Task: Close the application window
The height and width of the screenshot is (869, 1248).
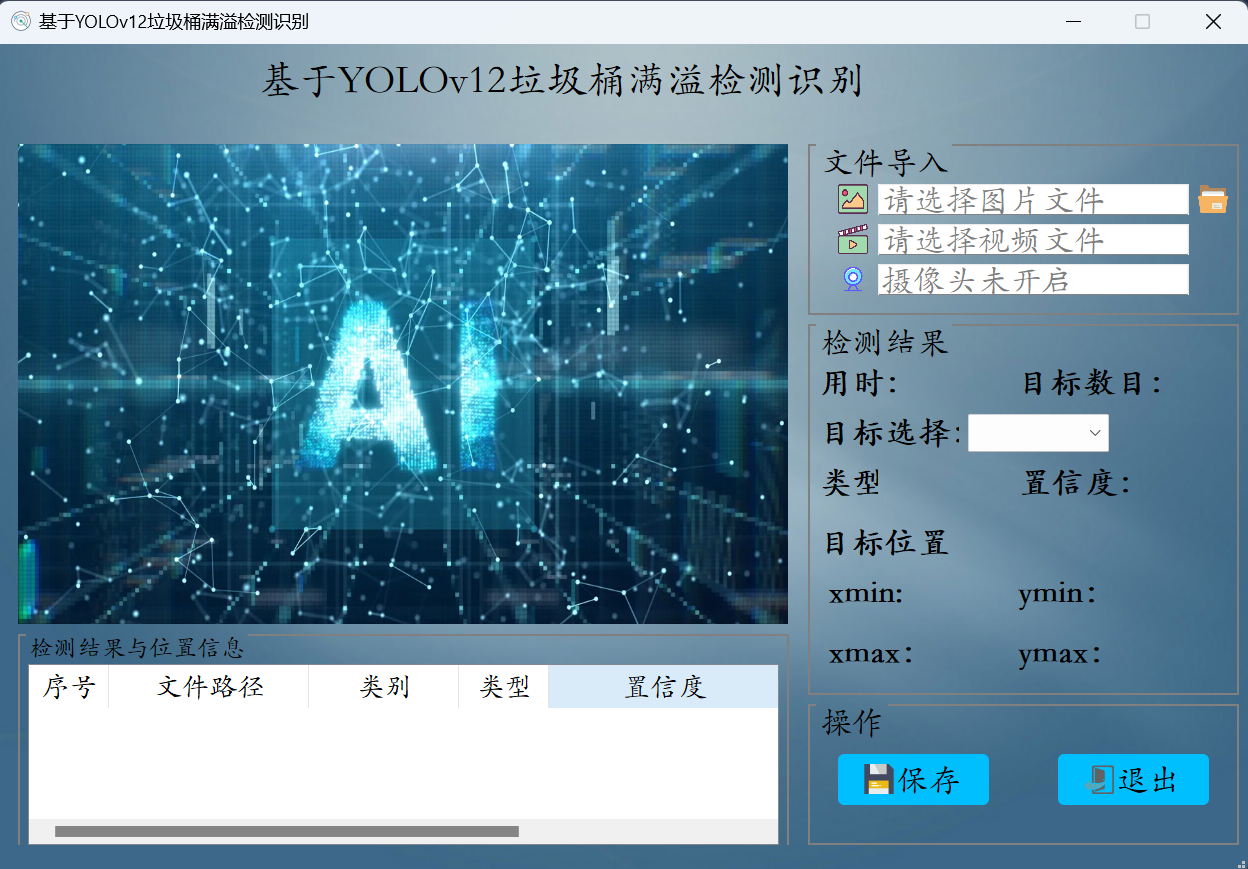Action: coord(1213,21)
